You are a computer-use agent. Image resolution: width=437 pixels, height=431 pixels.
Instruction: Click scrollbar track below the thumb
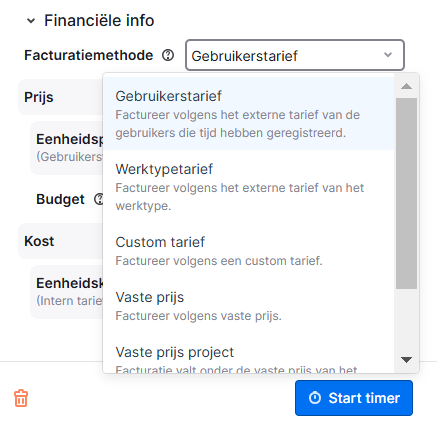point(406,318)
